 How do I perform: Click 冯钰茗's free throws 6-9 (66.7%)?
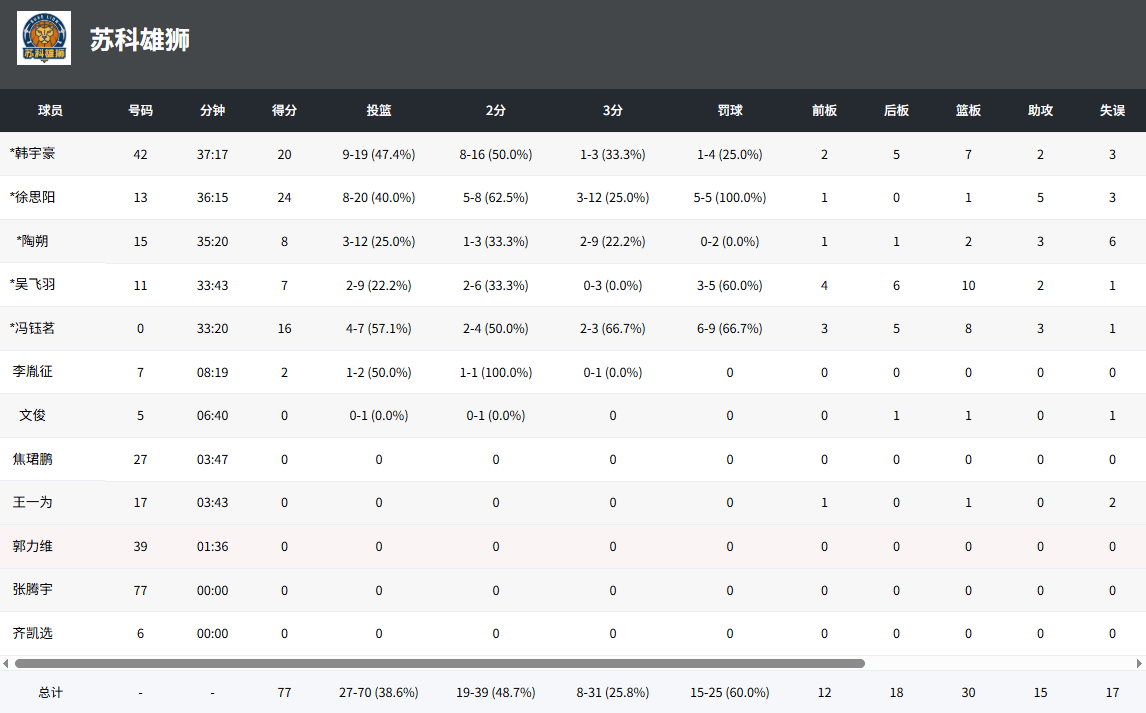tap(729, 329)
